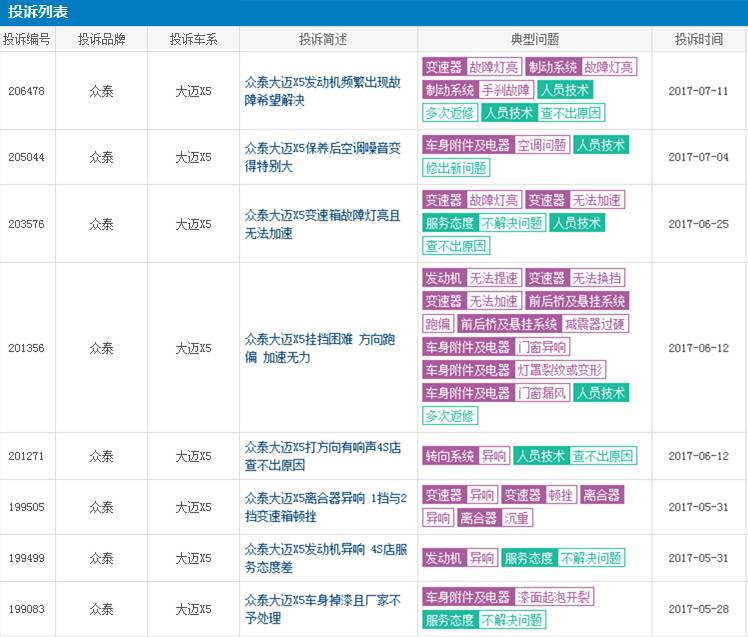Screen dimensions: 748x637
Task: Open complaint 众泰大迈X5变速箱故障灯亮且无法加速
Action: (323, 224)
